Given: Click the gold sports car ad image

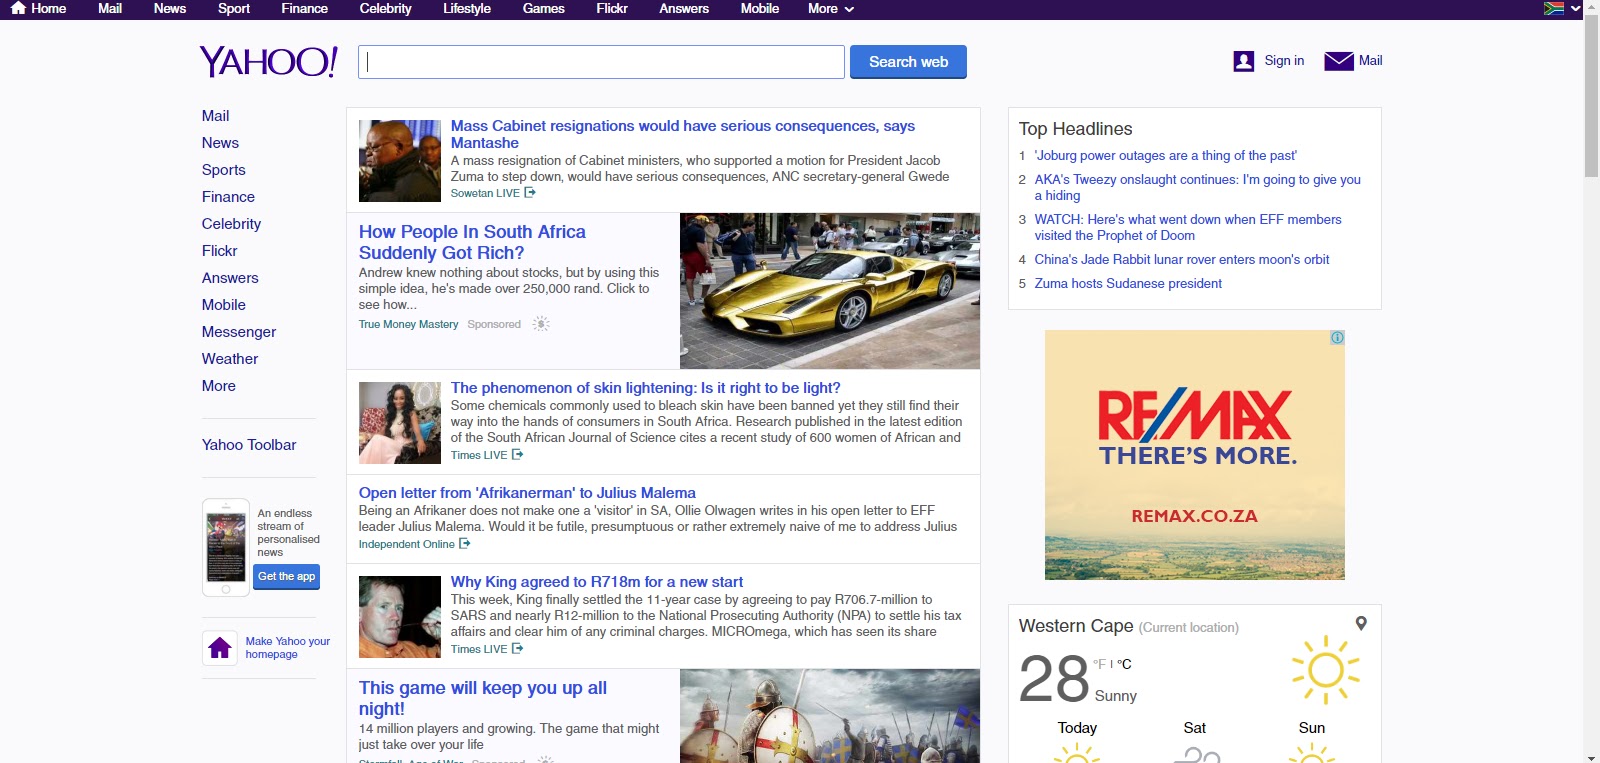Looking at the screenshot, I should (x=830, y=291).
